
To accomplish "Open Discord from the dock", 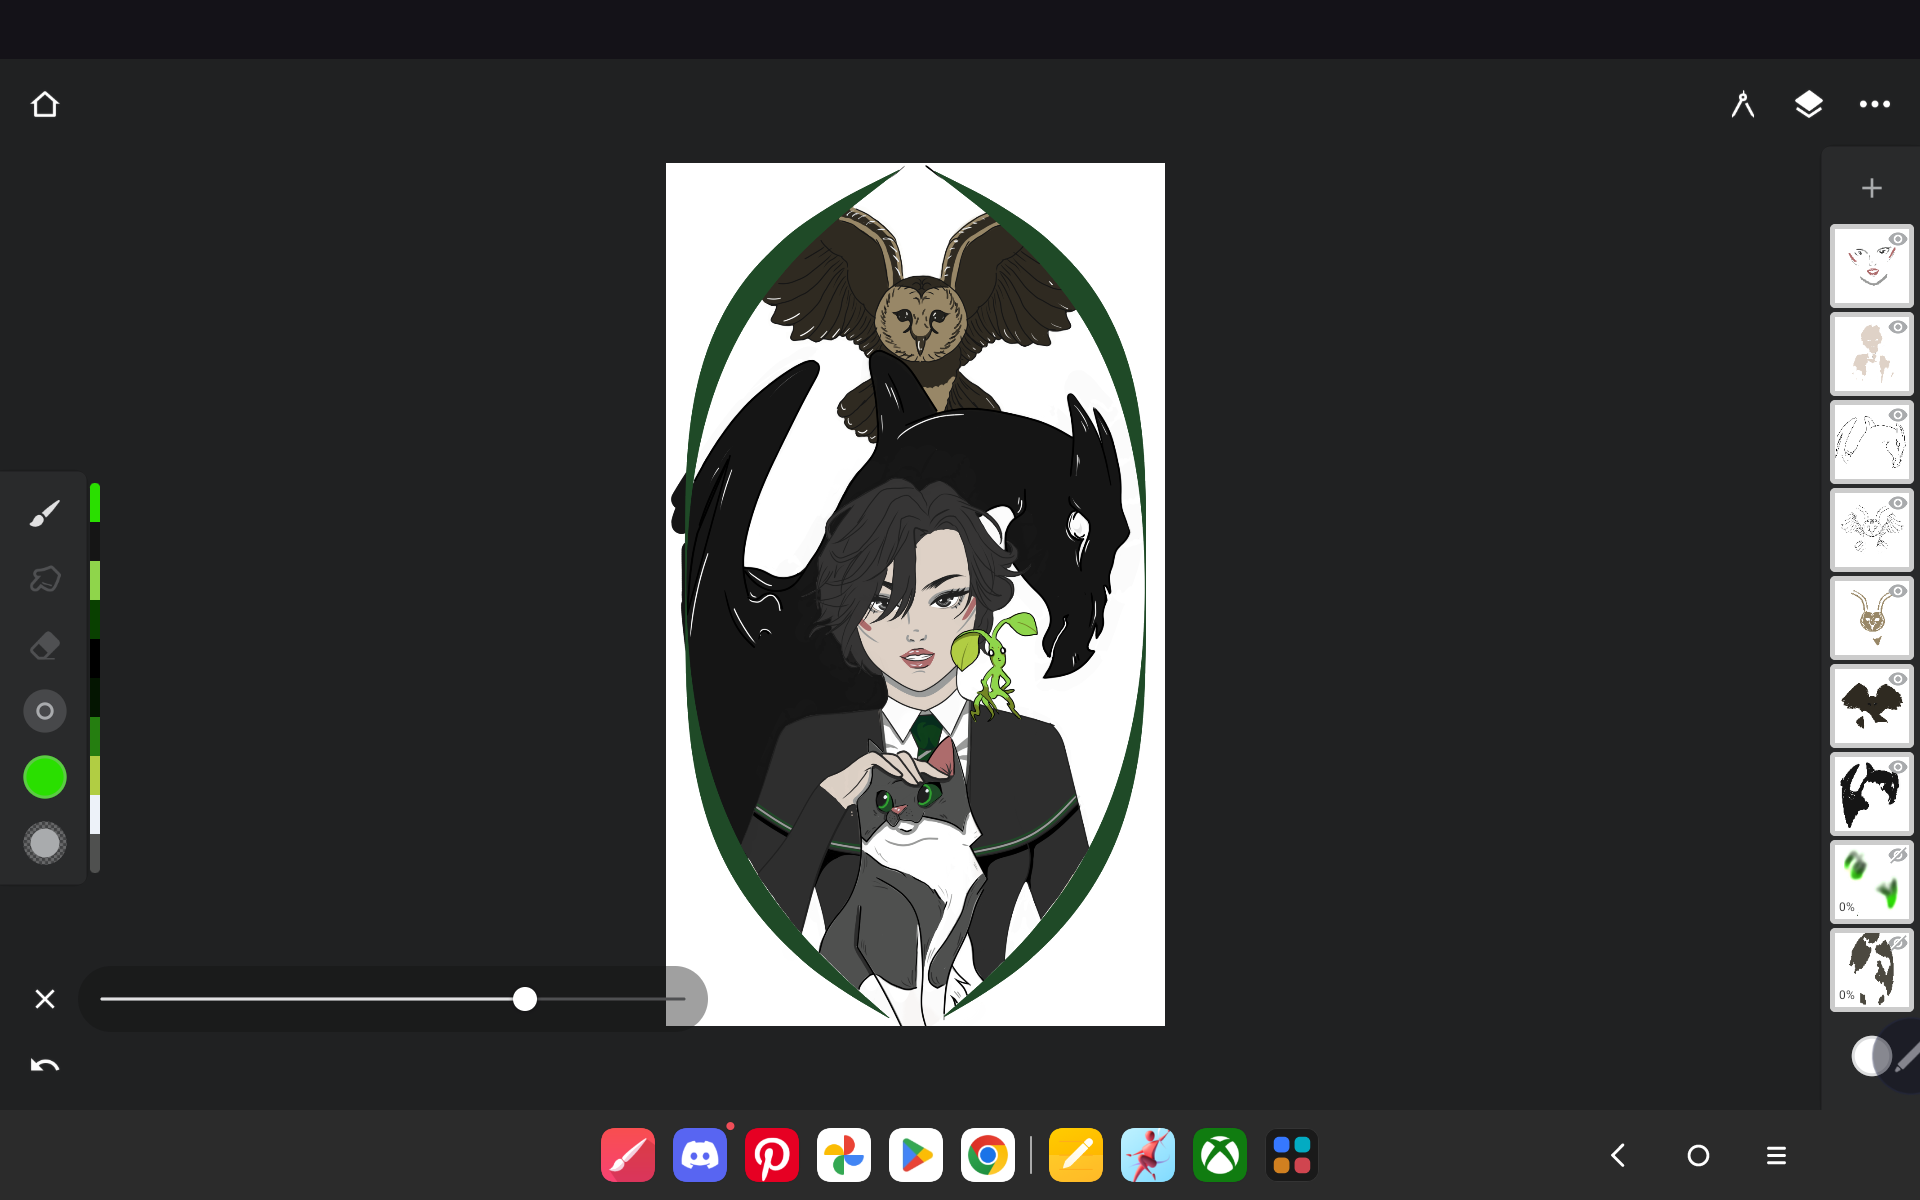I will (700, 1155).
